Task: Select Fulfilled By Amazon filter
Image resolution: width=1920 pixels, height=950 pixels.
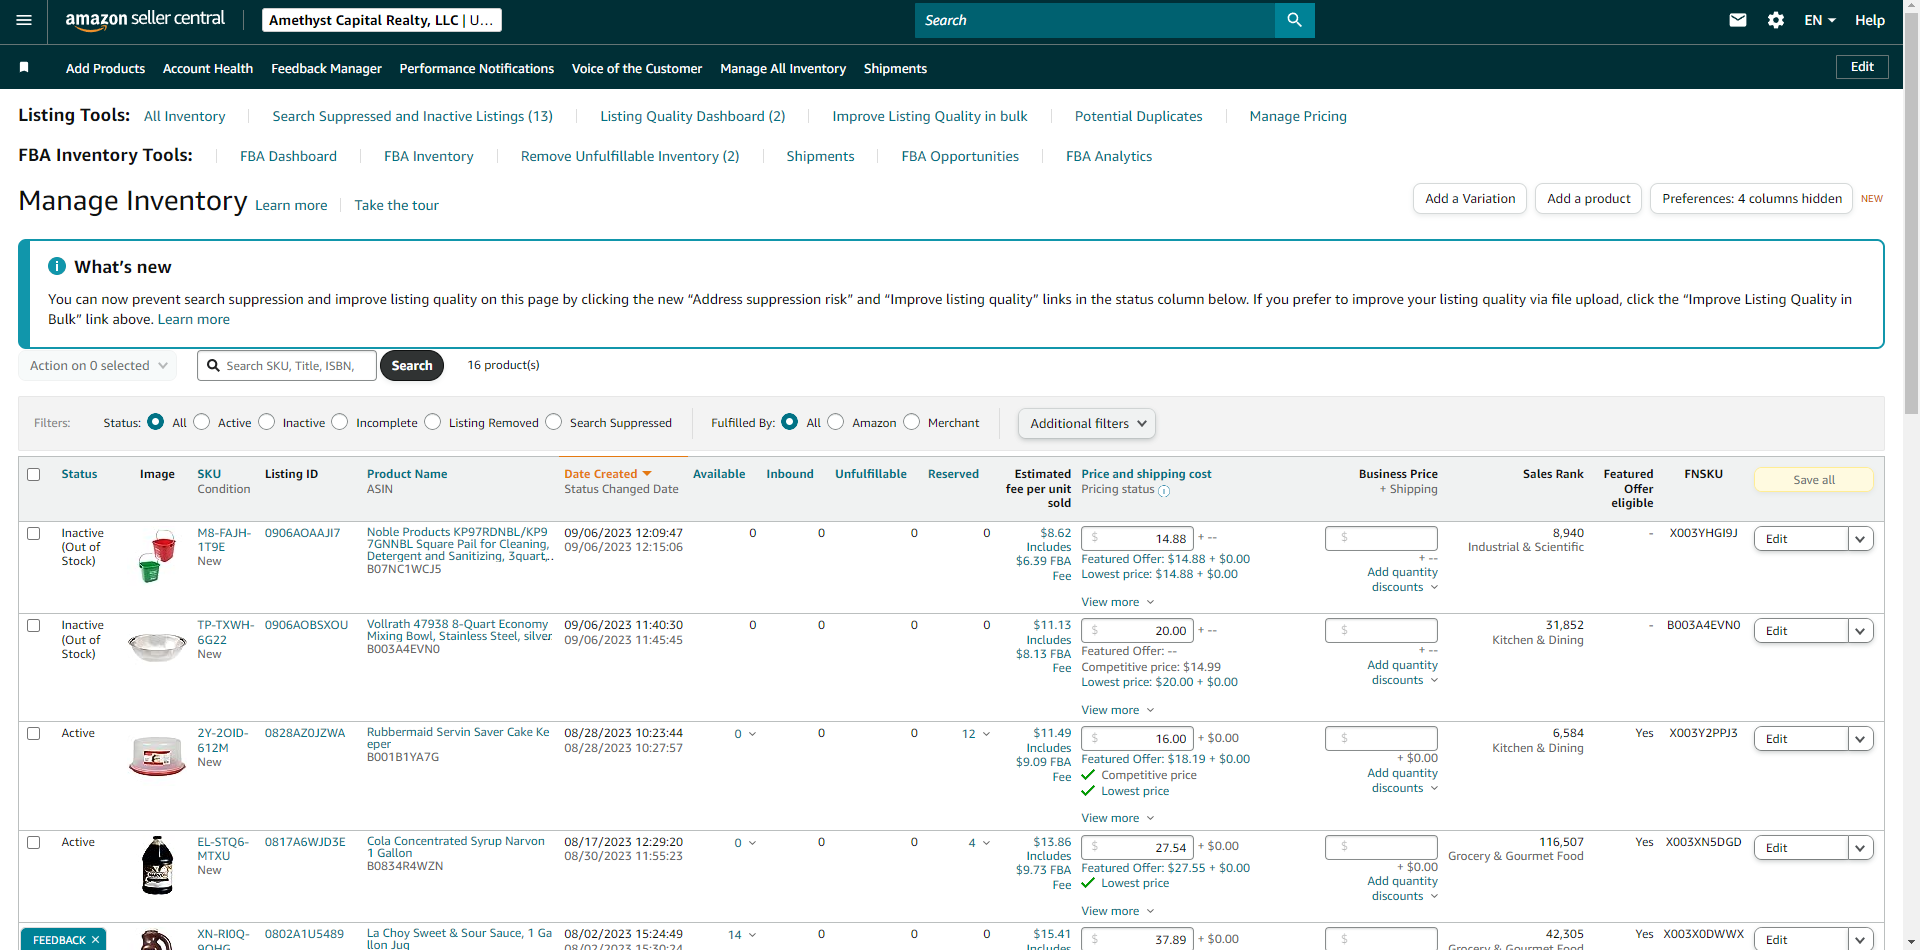Action: click(836, 422)
